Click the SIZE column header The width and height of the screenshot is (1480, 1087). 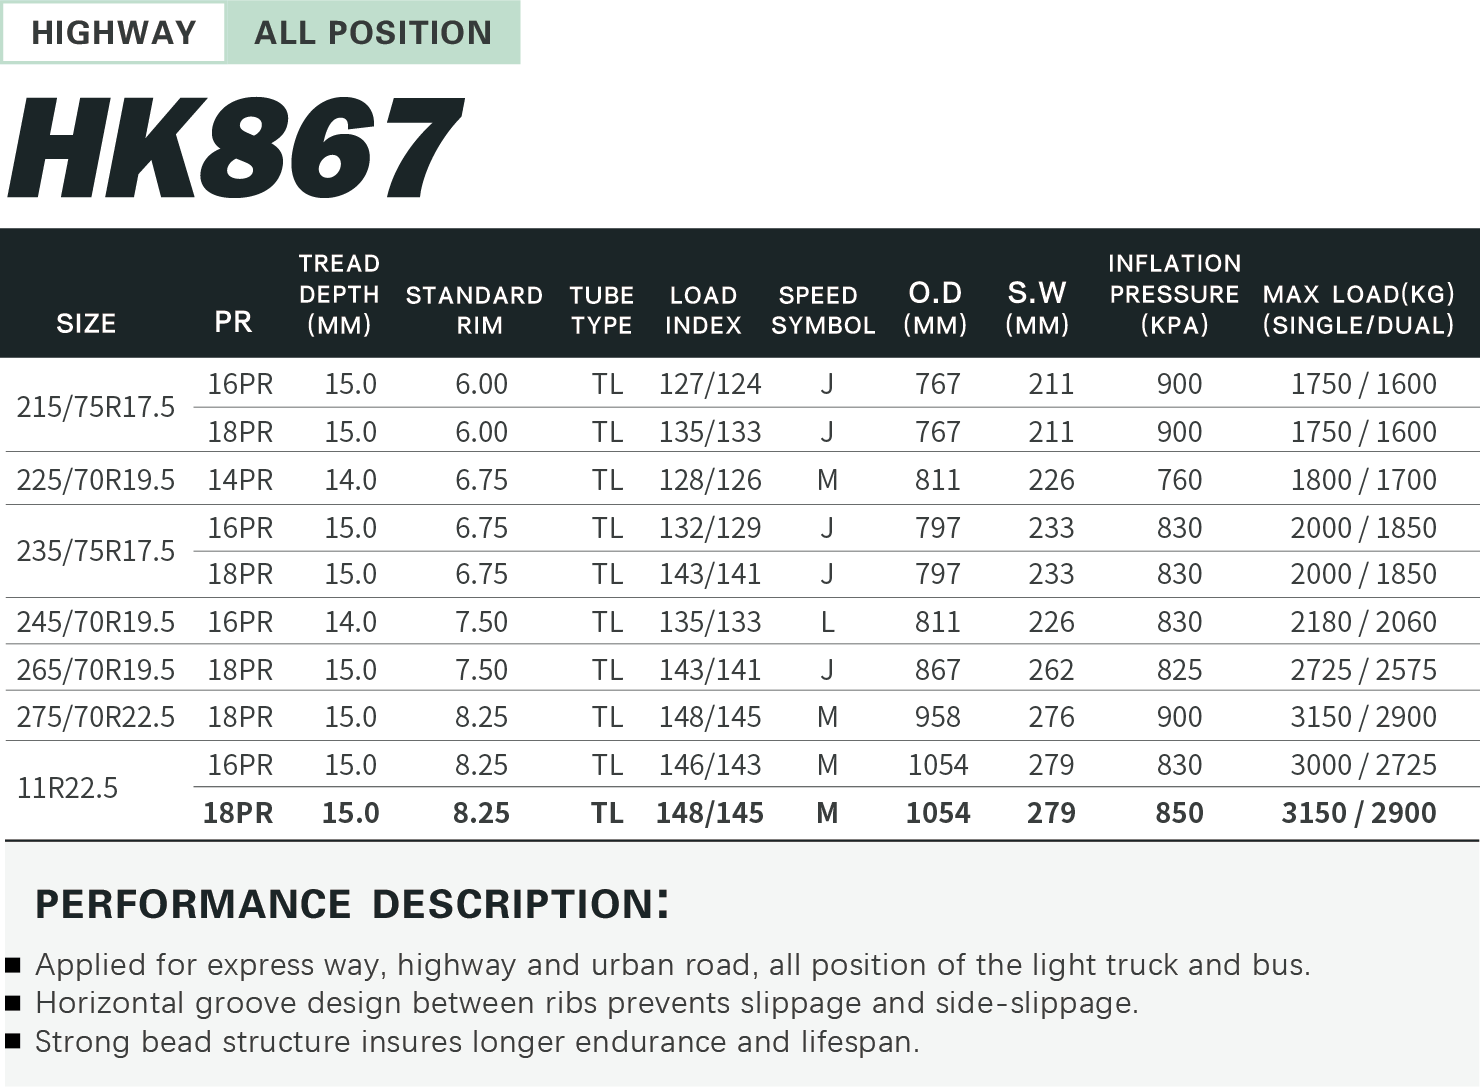click(x=86, y=323)
